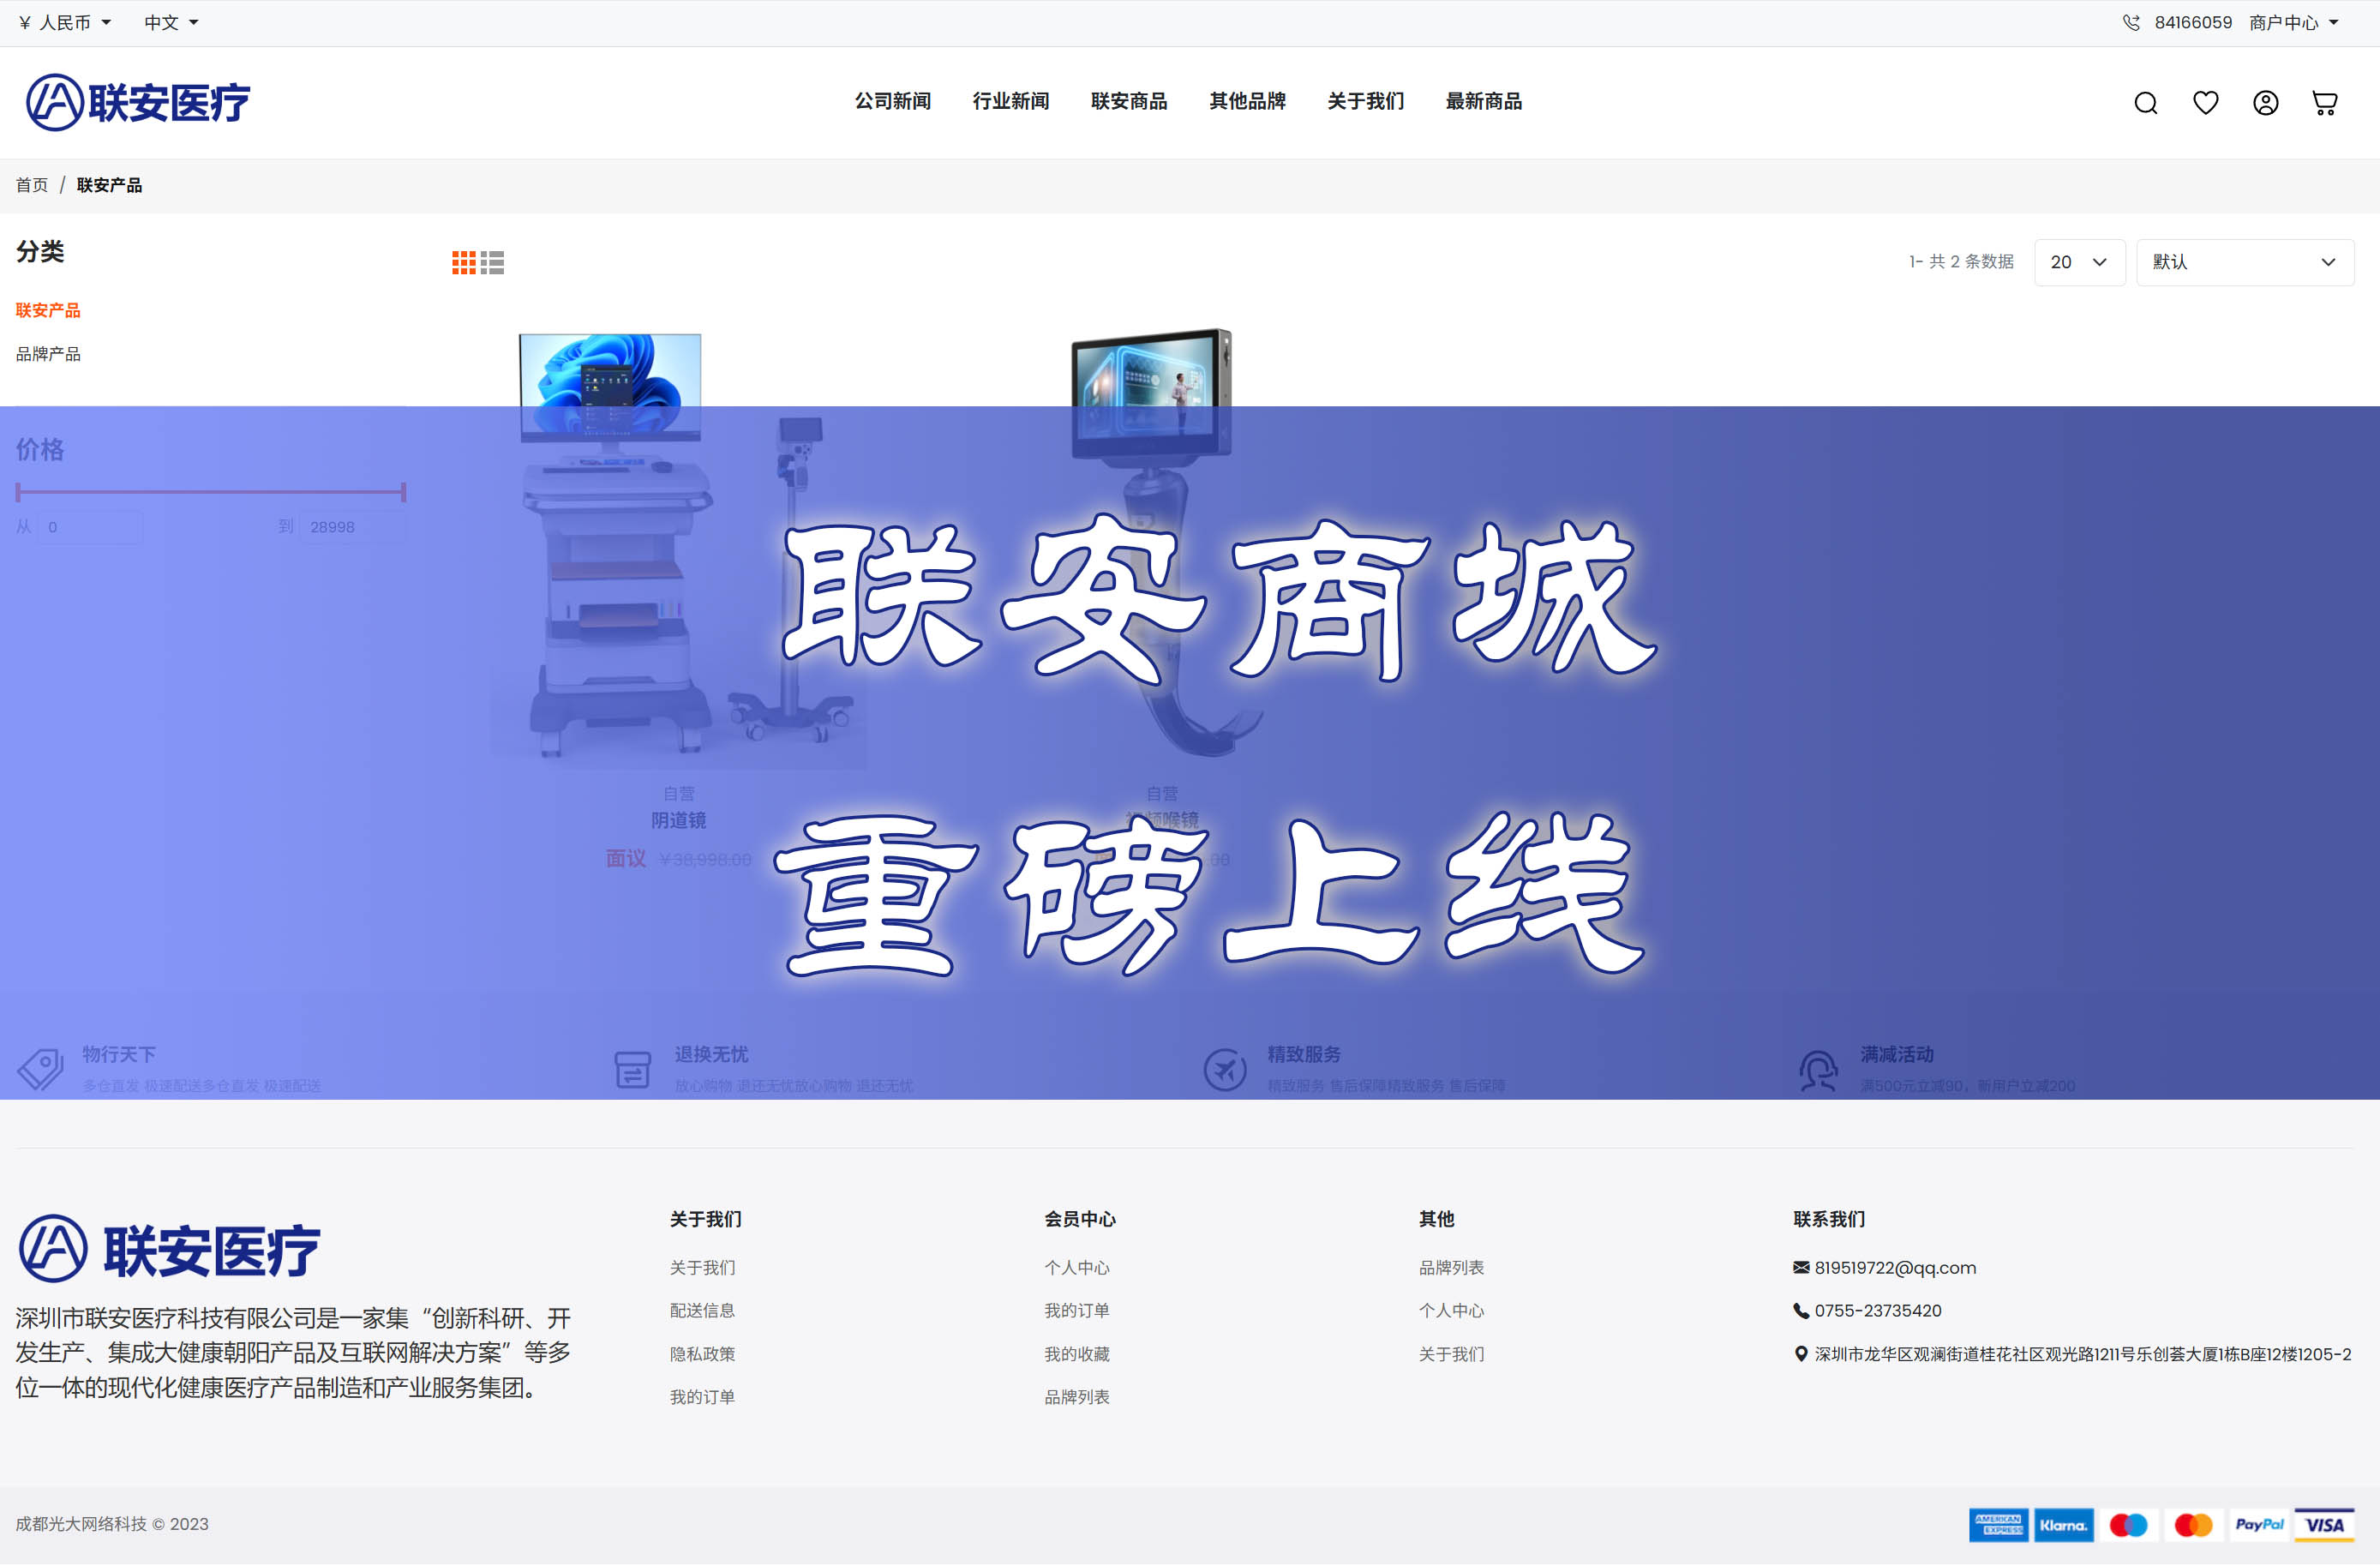Expand the 人民币 currency dropdown
Viewport: 2380px width, 1566px height.
pyautogui.click(x=66, y=22)
